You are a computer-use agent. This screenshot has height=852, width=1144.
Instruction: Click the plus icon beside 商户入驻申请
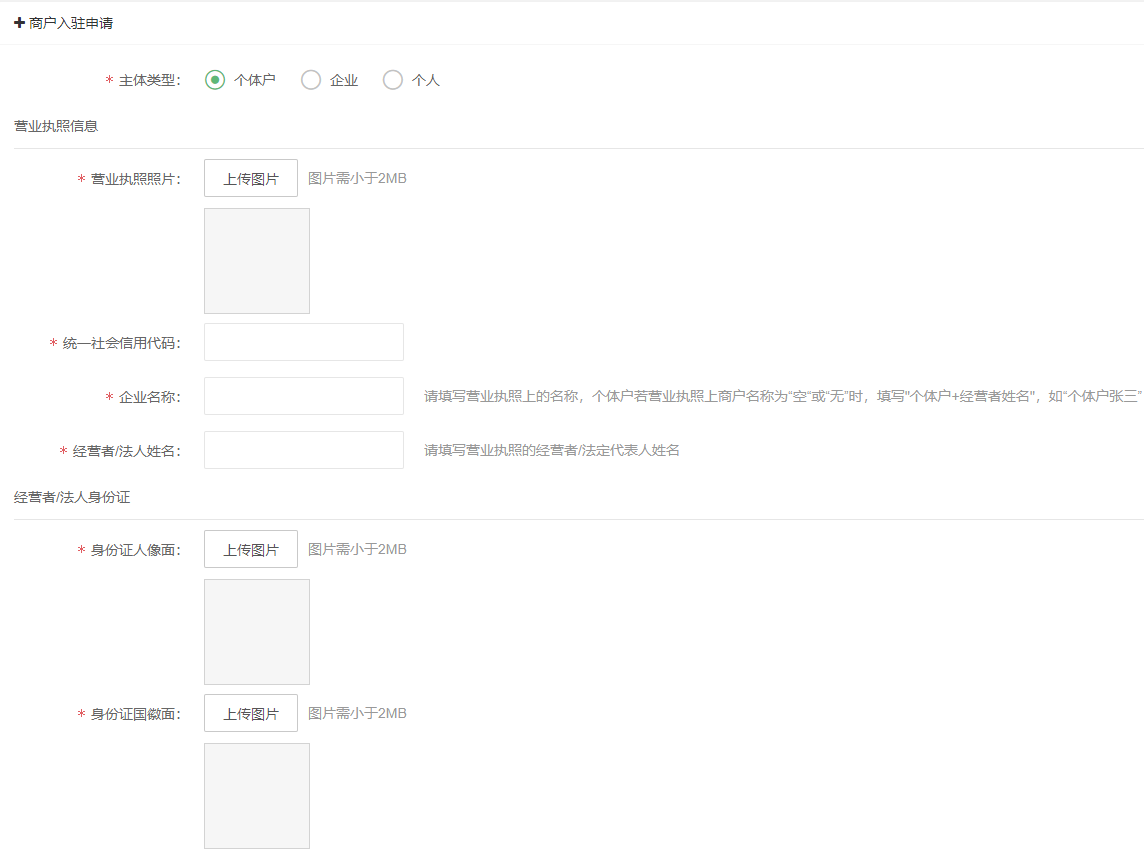click(x=20, y=23)
